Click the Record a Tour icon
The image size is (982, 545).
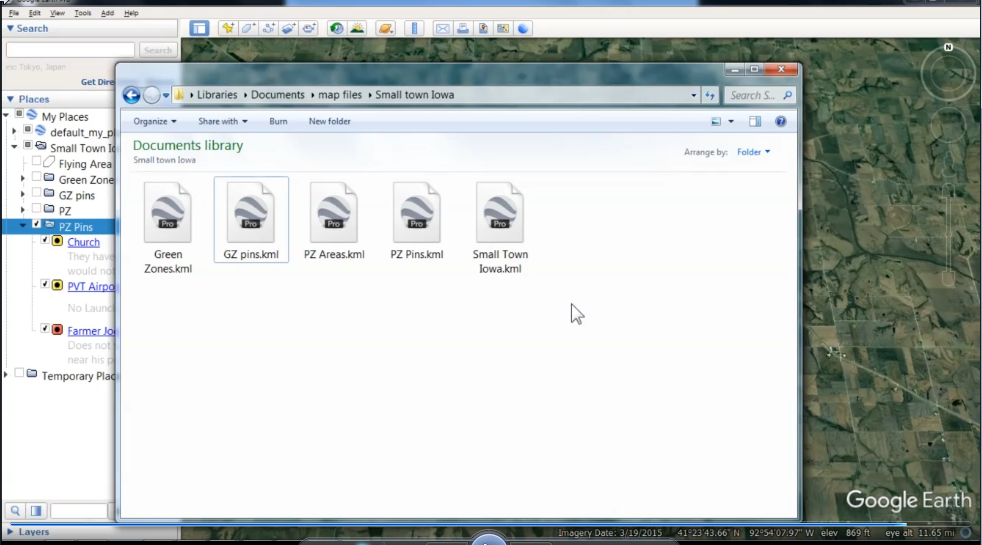(x=309, y=28)
